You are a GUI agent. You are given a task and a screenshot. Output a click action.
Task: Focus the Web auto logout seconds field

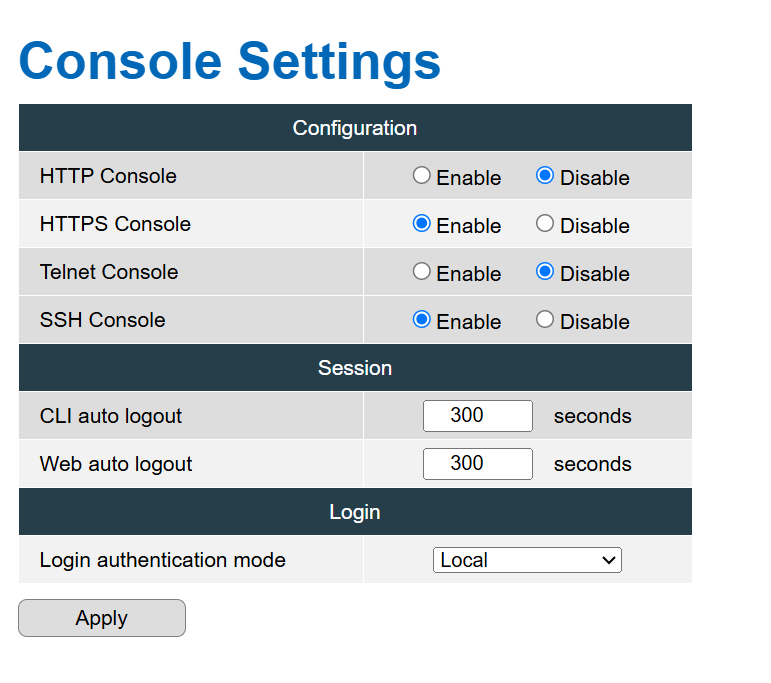coord(477,464)
